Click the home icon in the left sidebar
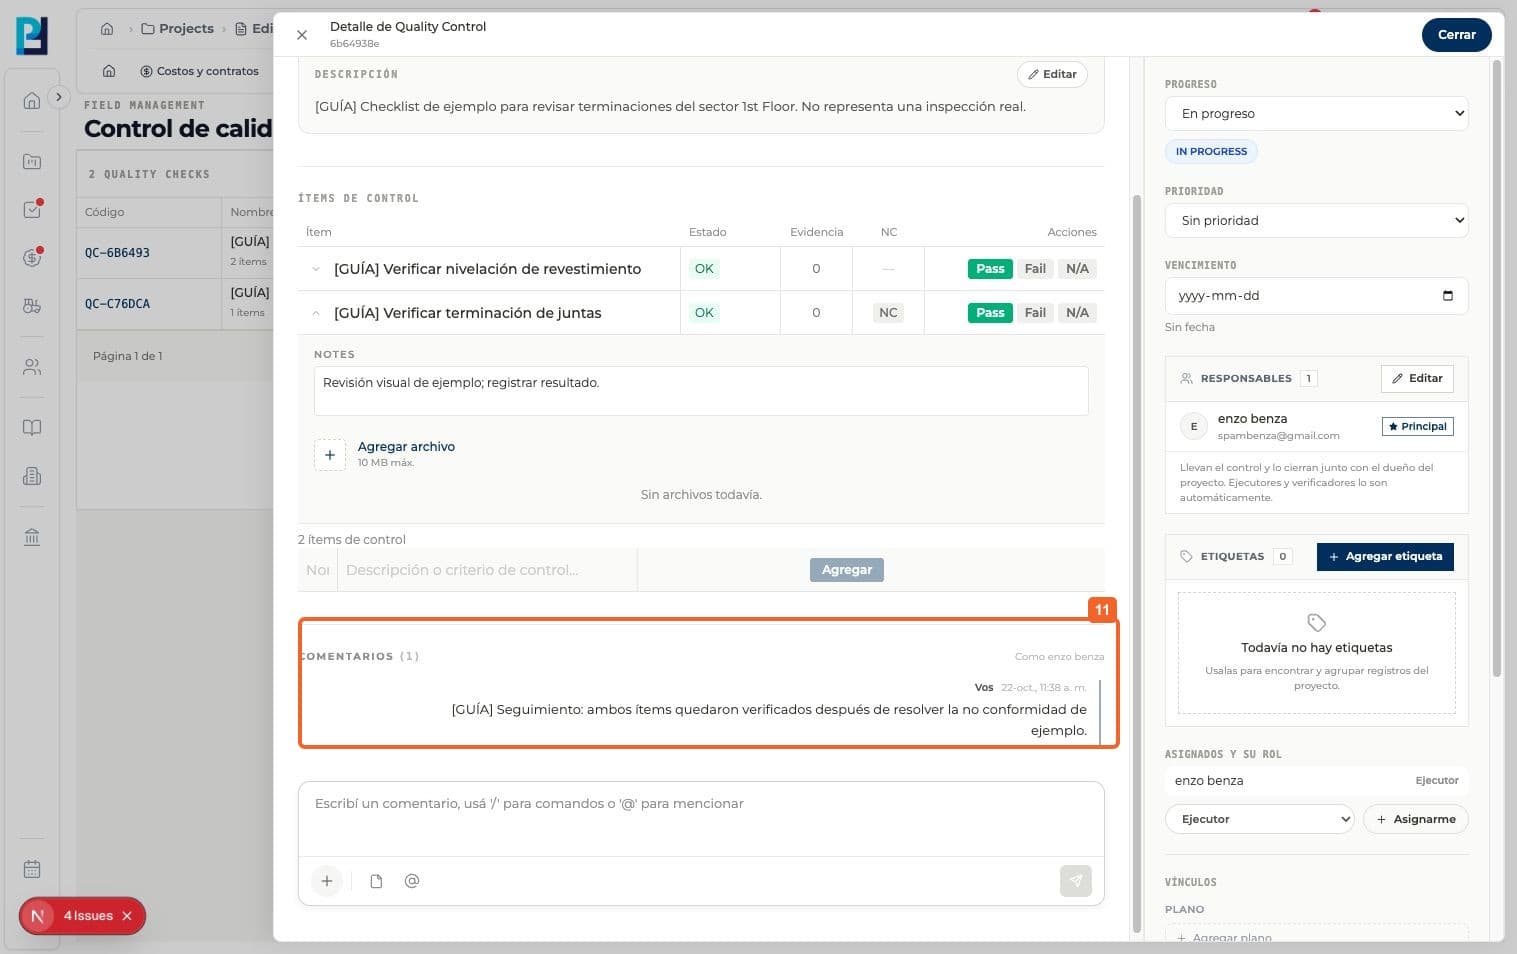The image size is (1517, 954). (32, 100)
